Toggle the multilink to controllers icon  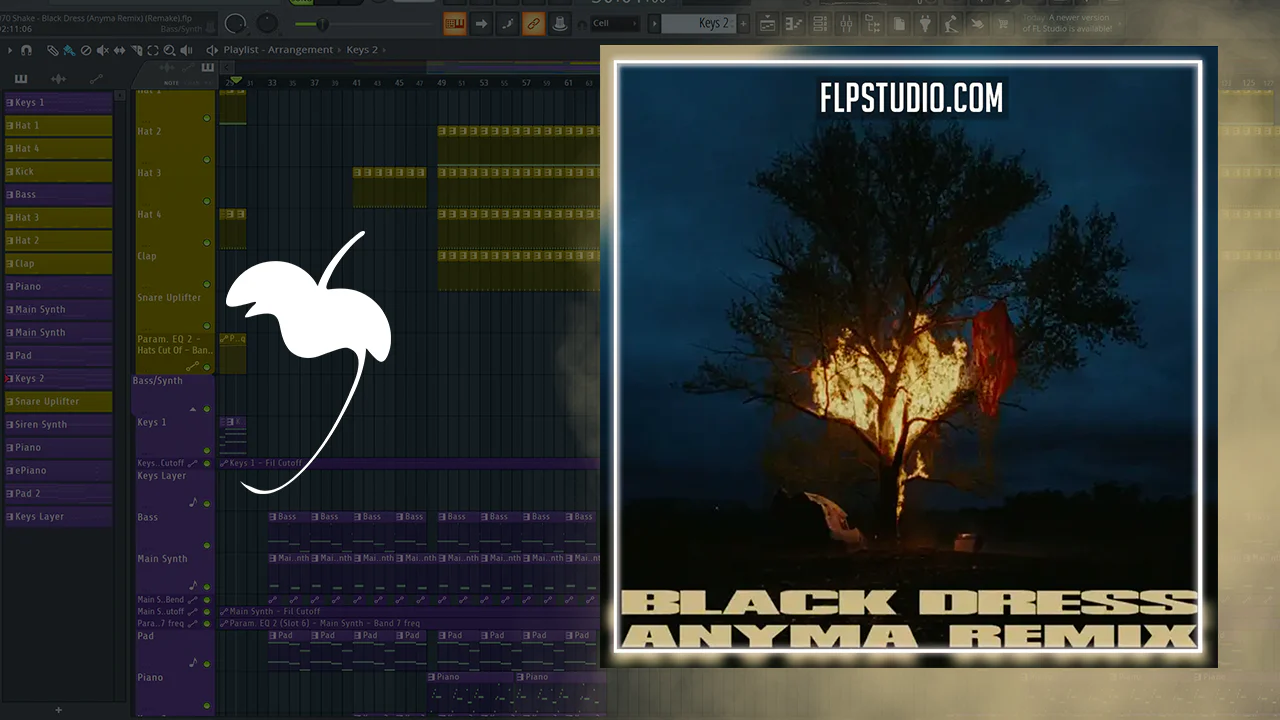pyautogui.click(x=534, y=23)
